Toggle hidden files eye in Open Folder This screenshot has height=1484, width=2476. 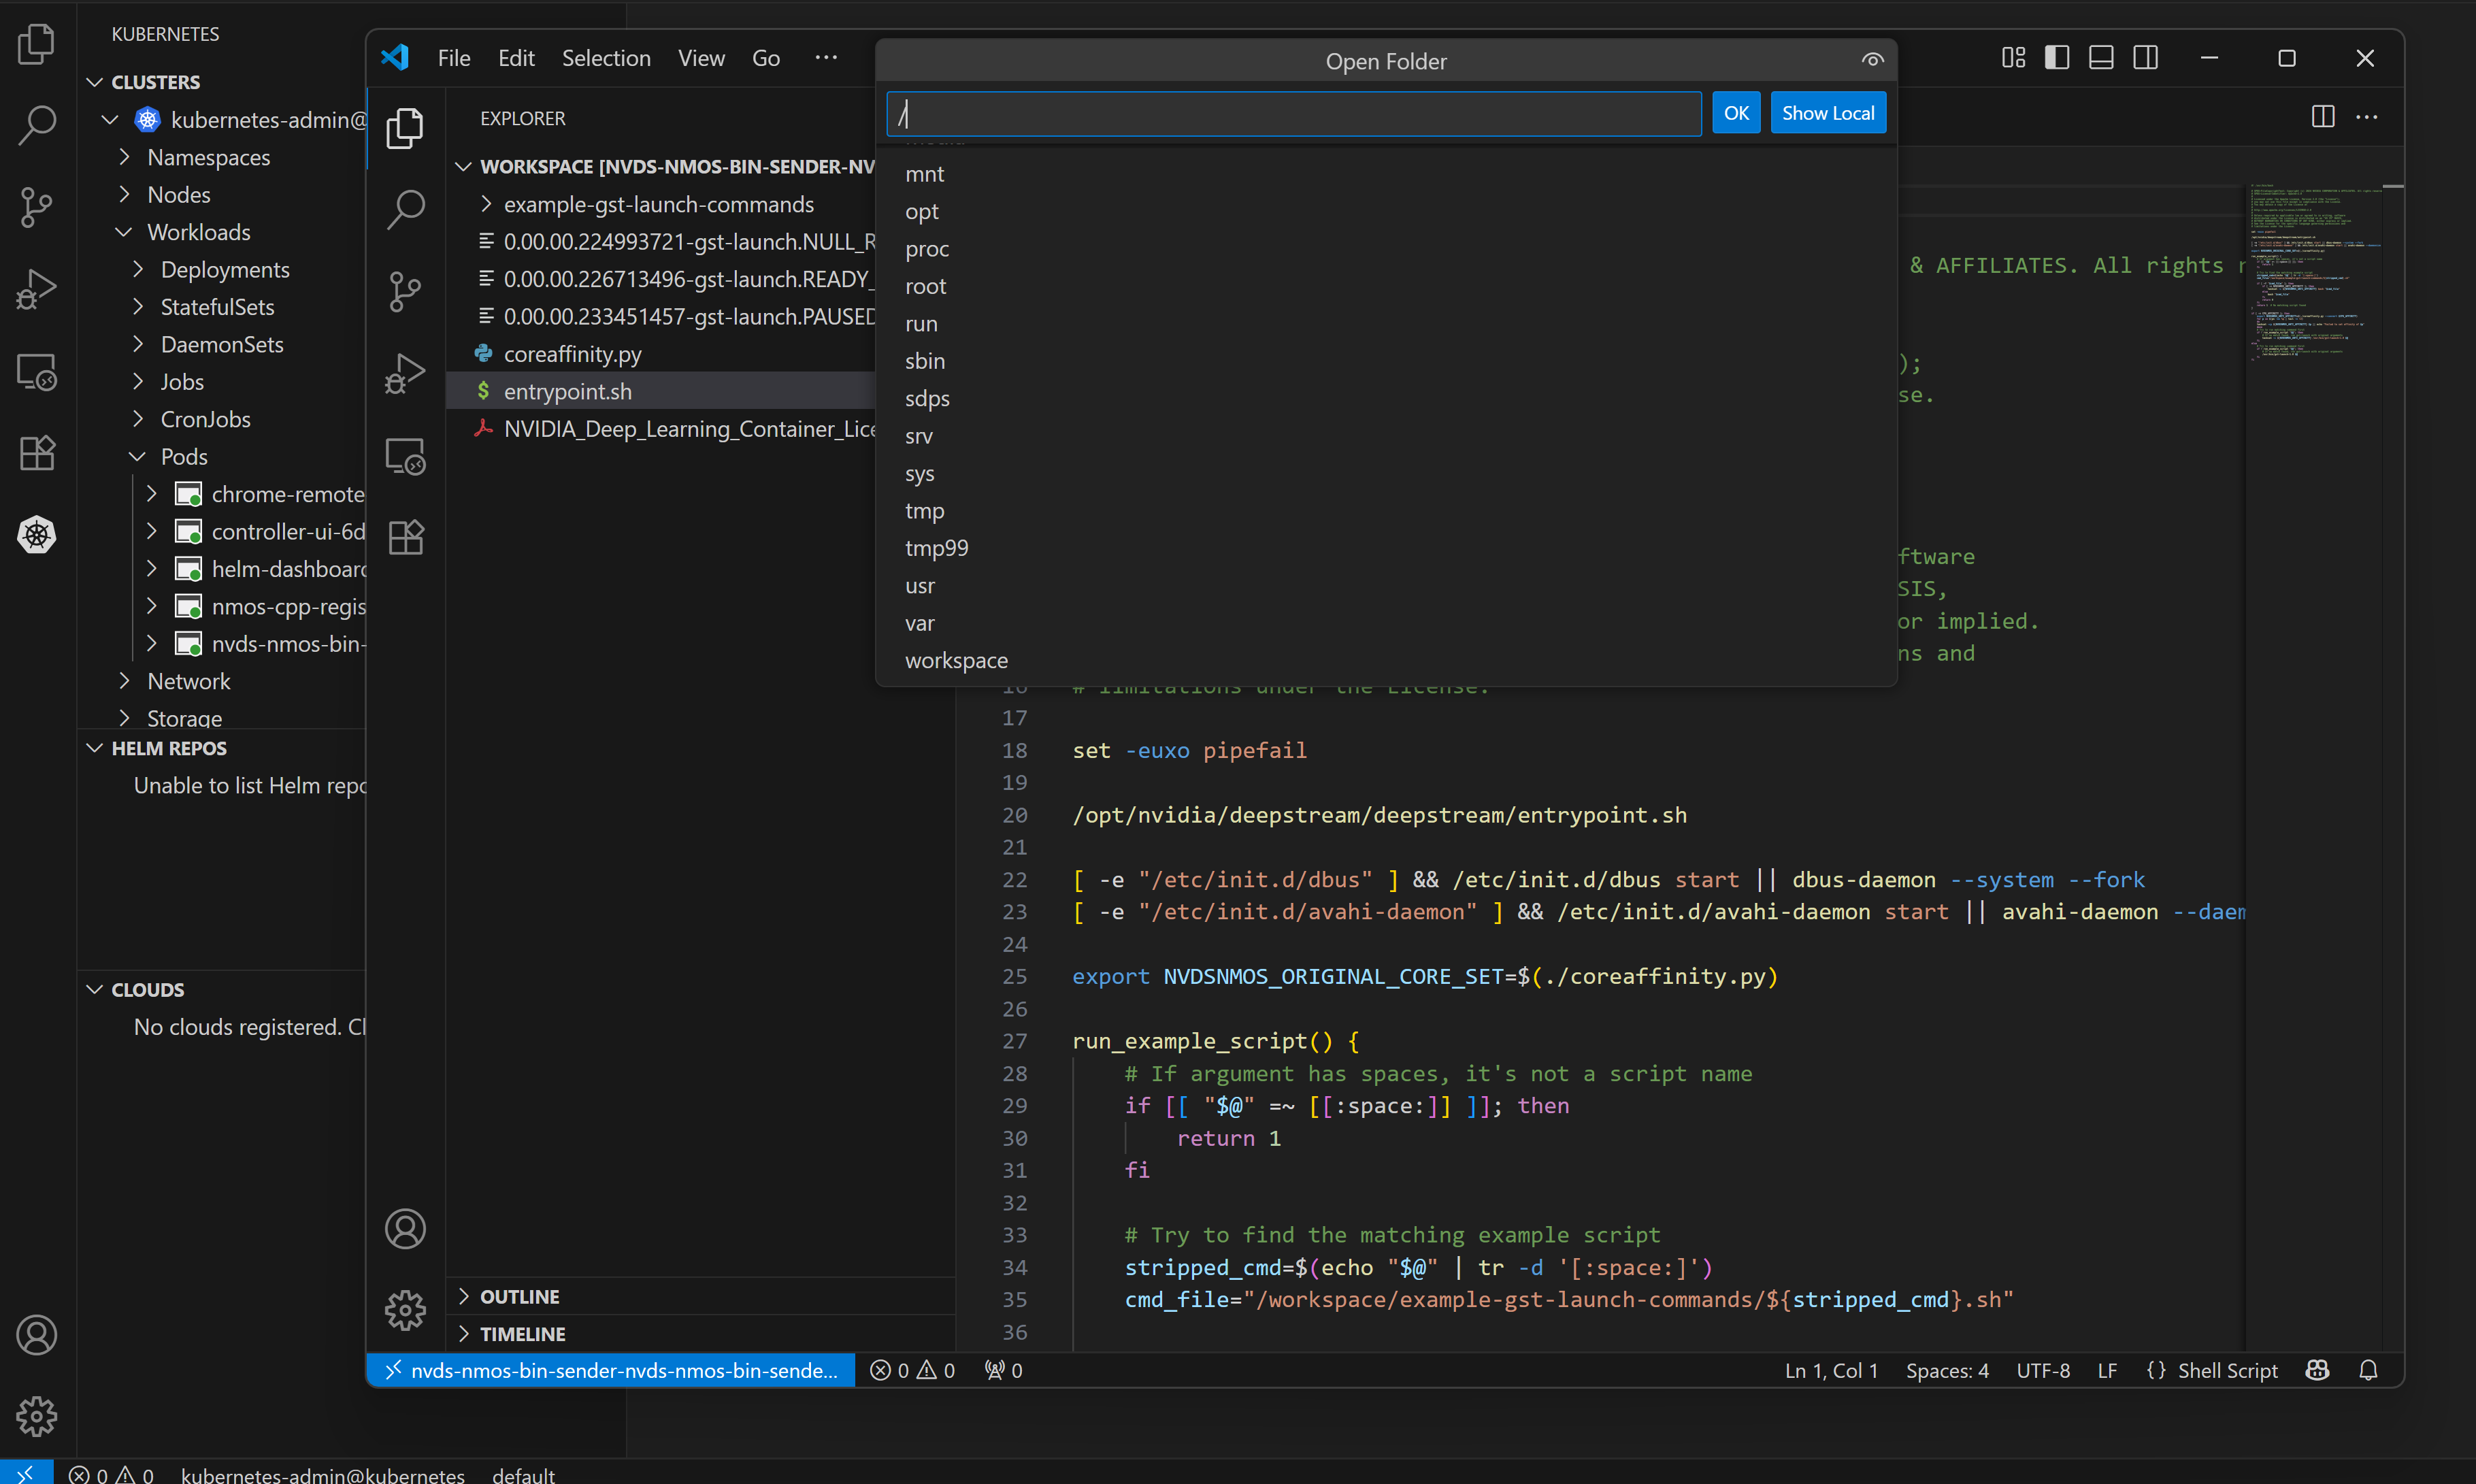pyautogui.click(x=1872, y=60)
